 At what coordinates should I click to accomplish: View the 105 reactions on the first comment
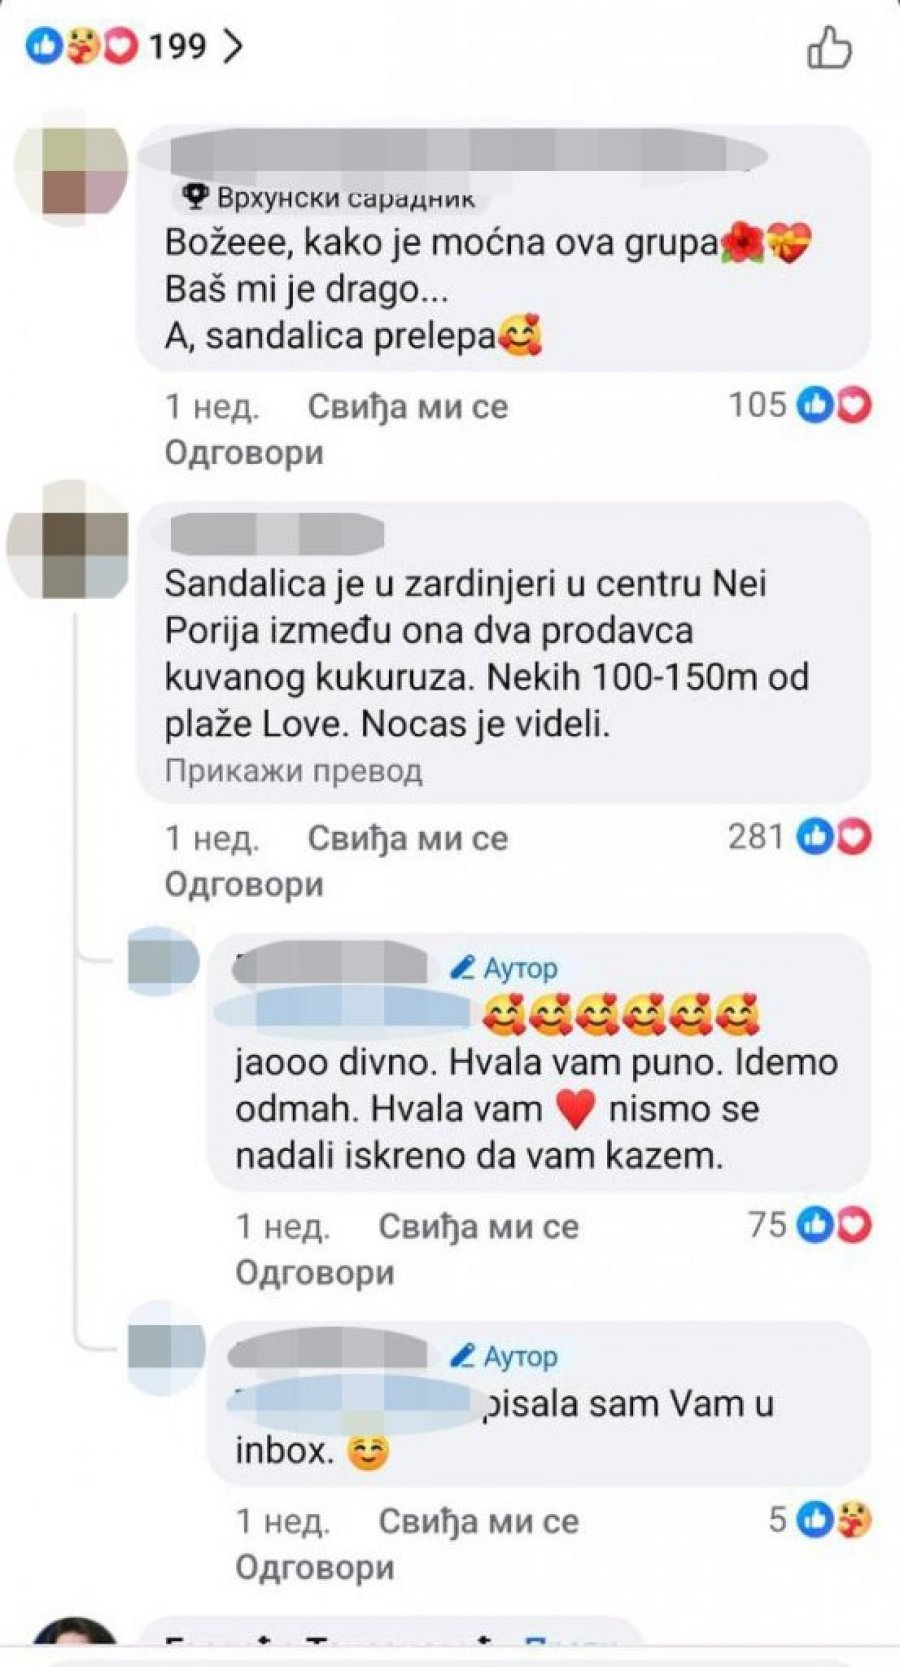pyautogui.click(x=799, y=405)
